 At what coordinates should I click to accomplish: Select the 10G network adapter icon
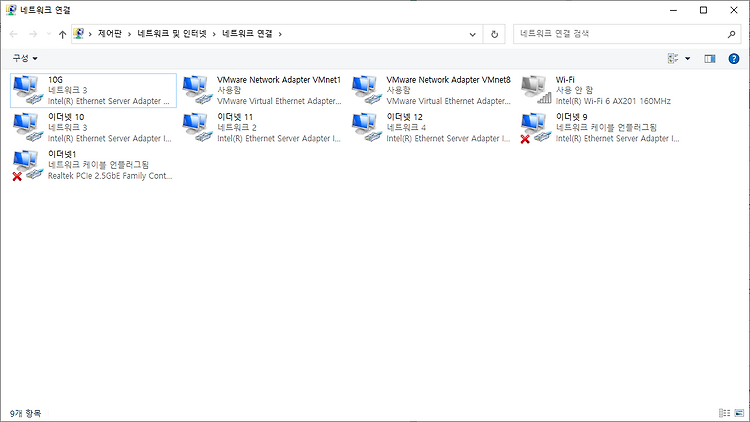point(28,90)
